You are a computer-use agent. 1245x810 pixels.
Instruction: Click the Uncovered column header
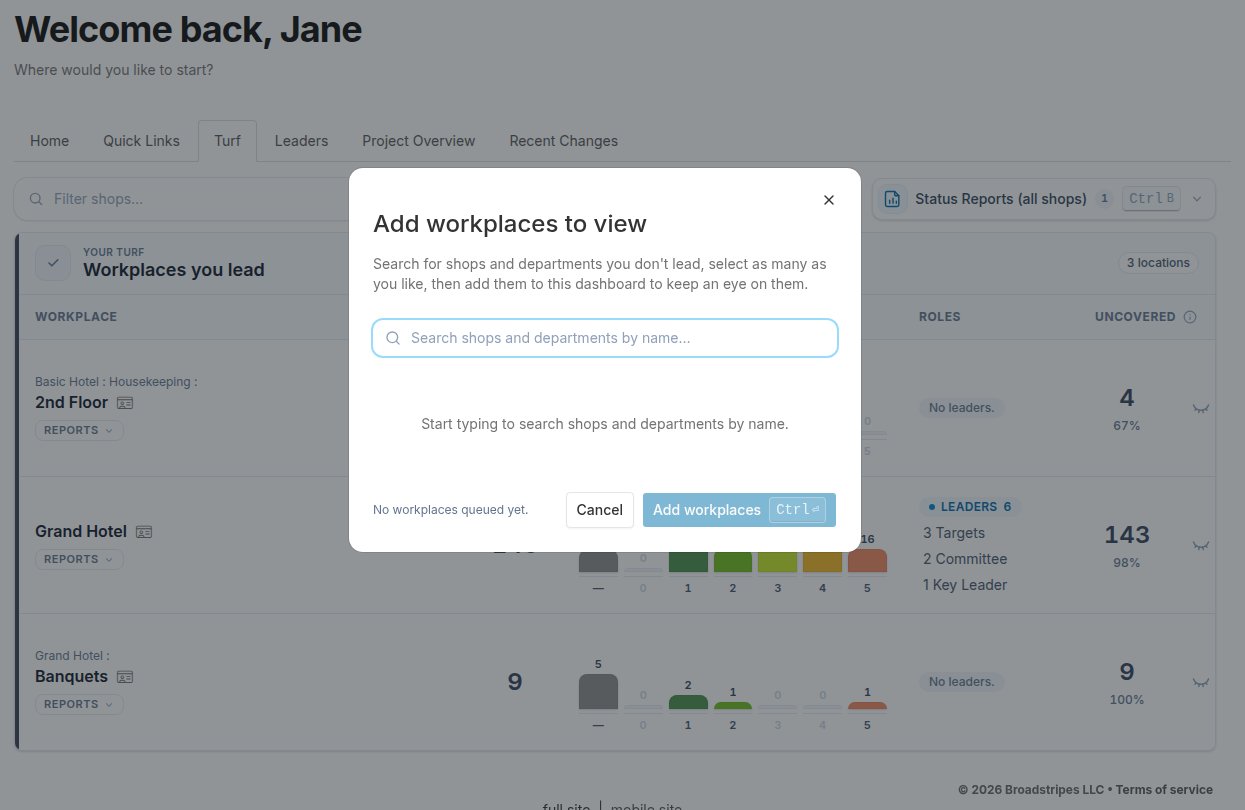point(1135,317)
